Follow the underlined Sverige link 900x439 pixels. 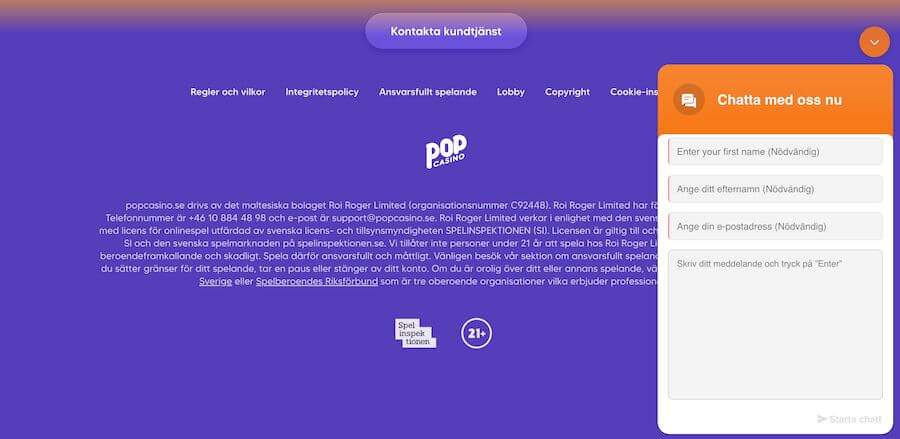(216, 282)
